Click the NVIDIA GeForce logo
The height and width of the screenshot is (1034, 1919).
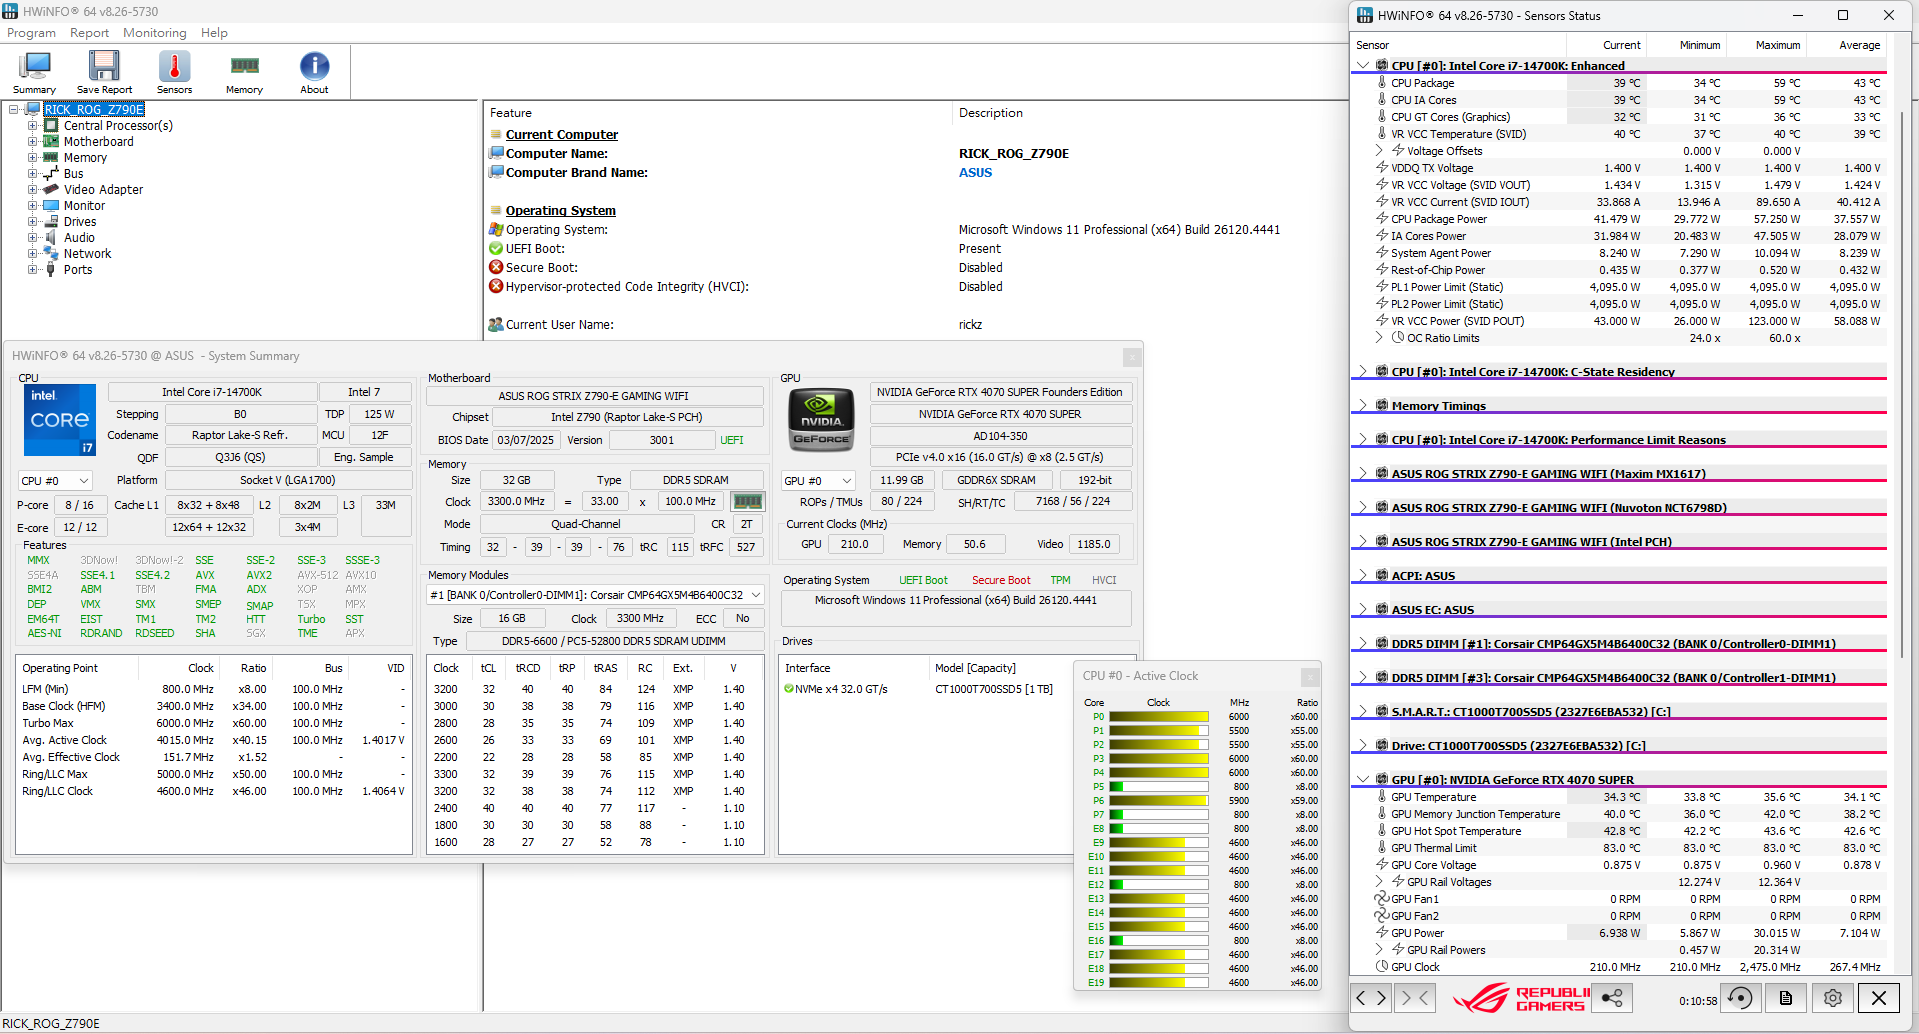(x=822, y=420)
